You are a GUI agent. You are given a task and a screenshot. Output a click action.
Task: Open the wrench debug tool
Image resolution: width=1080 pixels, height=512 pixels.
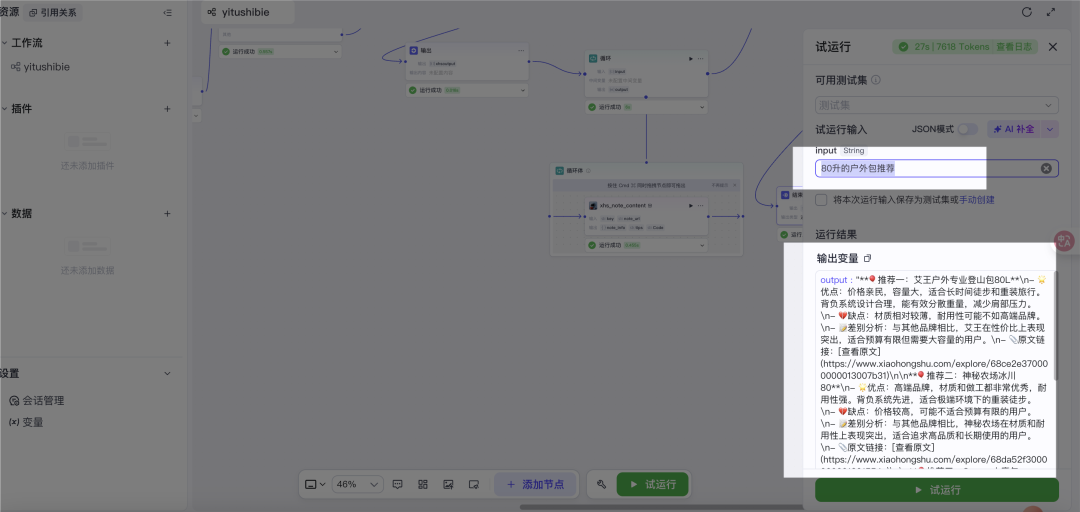coord(601,484)
